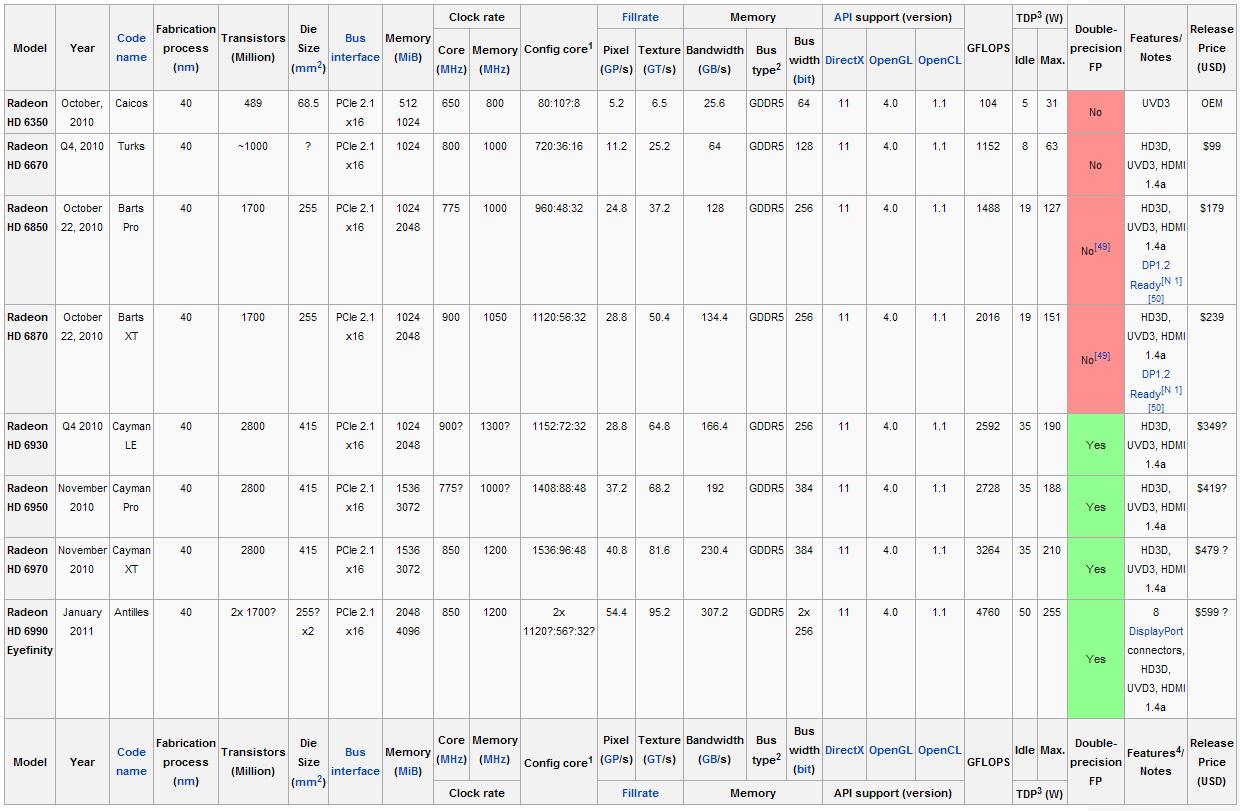Click the 68.5 die size value
The width and height of the screenshot is (1240, 811).
coord(308,103)
